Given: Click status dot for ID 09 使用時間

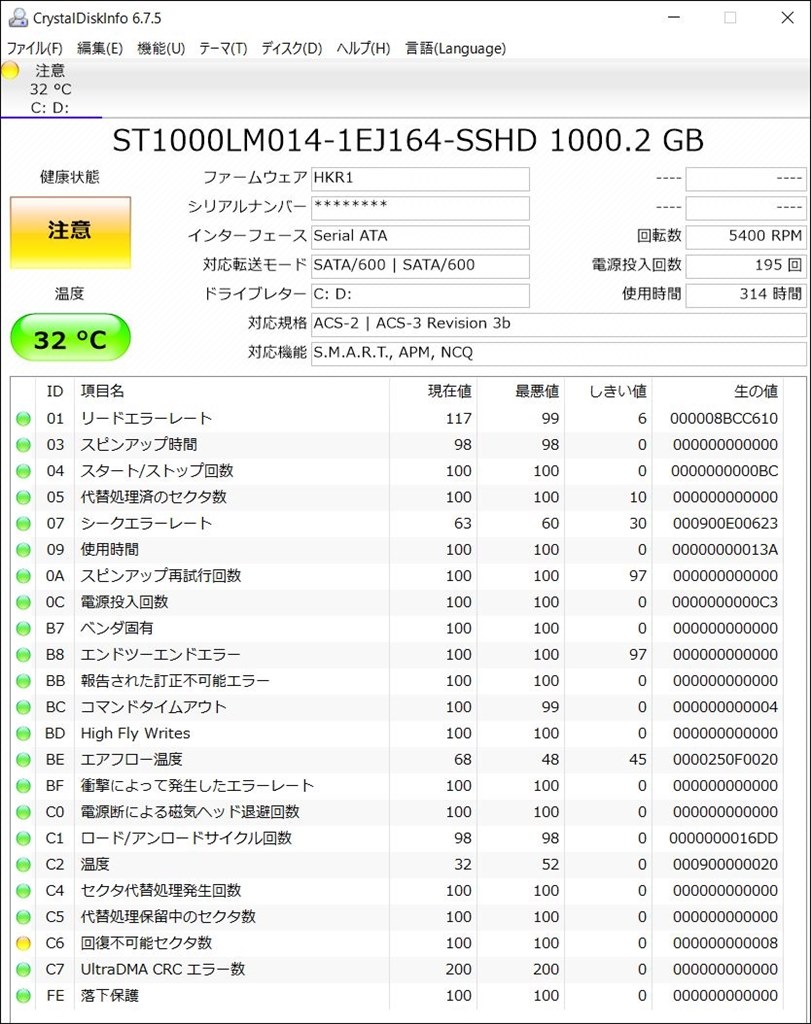Looking at the screenshot, I should point(24,550).
